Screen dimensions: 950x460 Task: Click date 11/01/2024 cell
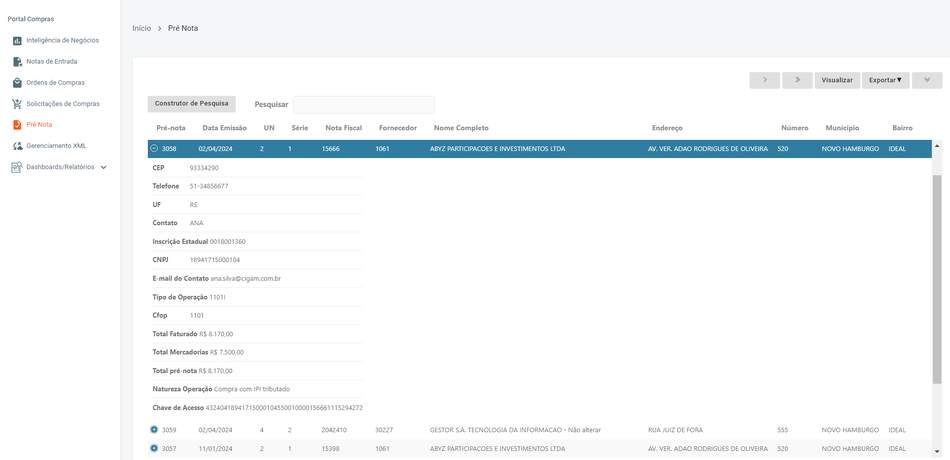tap(214, 448)
